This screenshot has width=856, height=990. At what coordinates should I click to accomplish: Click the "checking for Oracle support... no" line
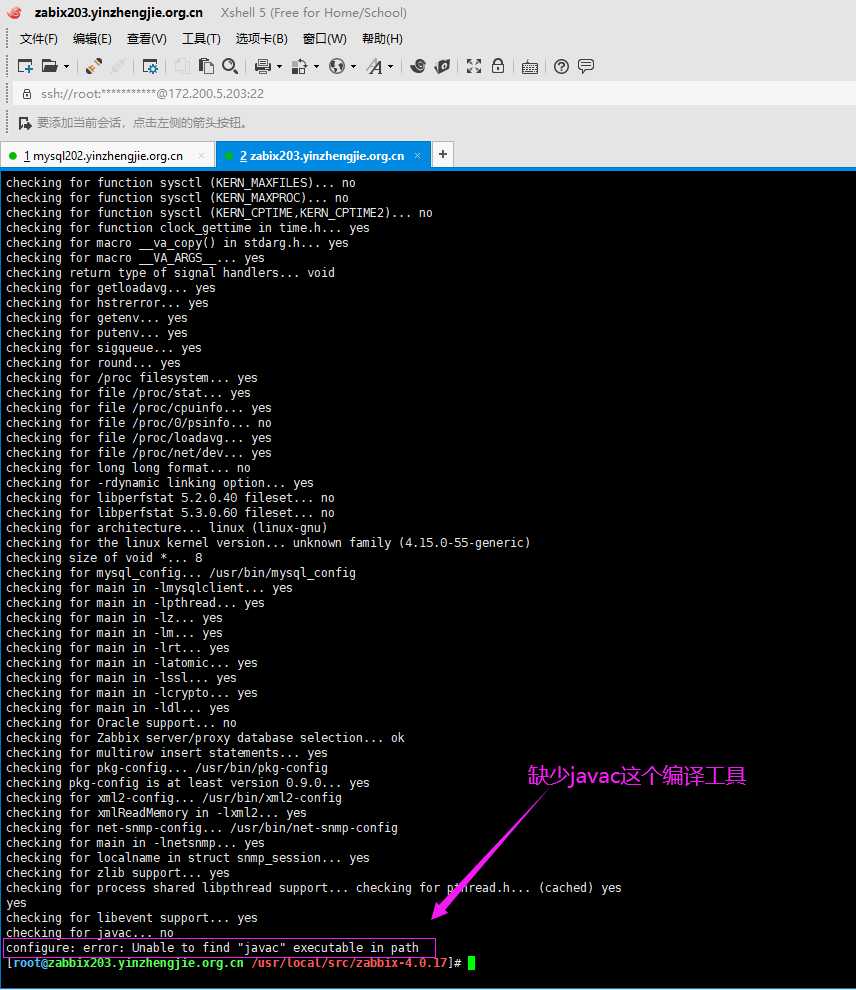pyautogui.click(x=121, y=722)
